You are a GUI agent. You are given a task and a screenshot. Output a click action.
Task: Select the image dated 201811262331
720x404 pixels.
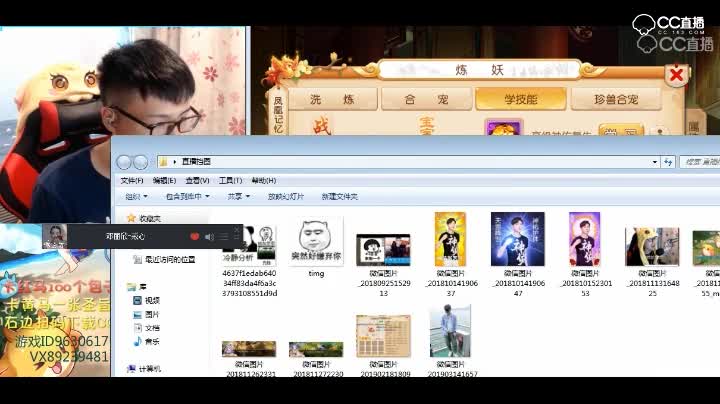[249, 349]
